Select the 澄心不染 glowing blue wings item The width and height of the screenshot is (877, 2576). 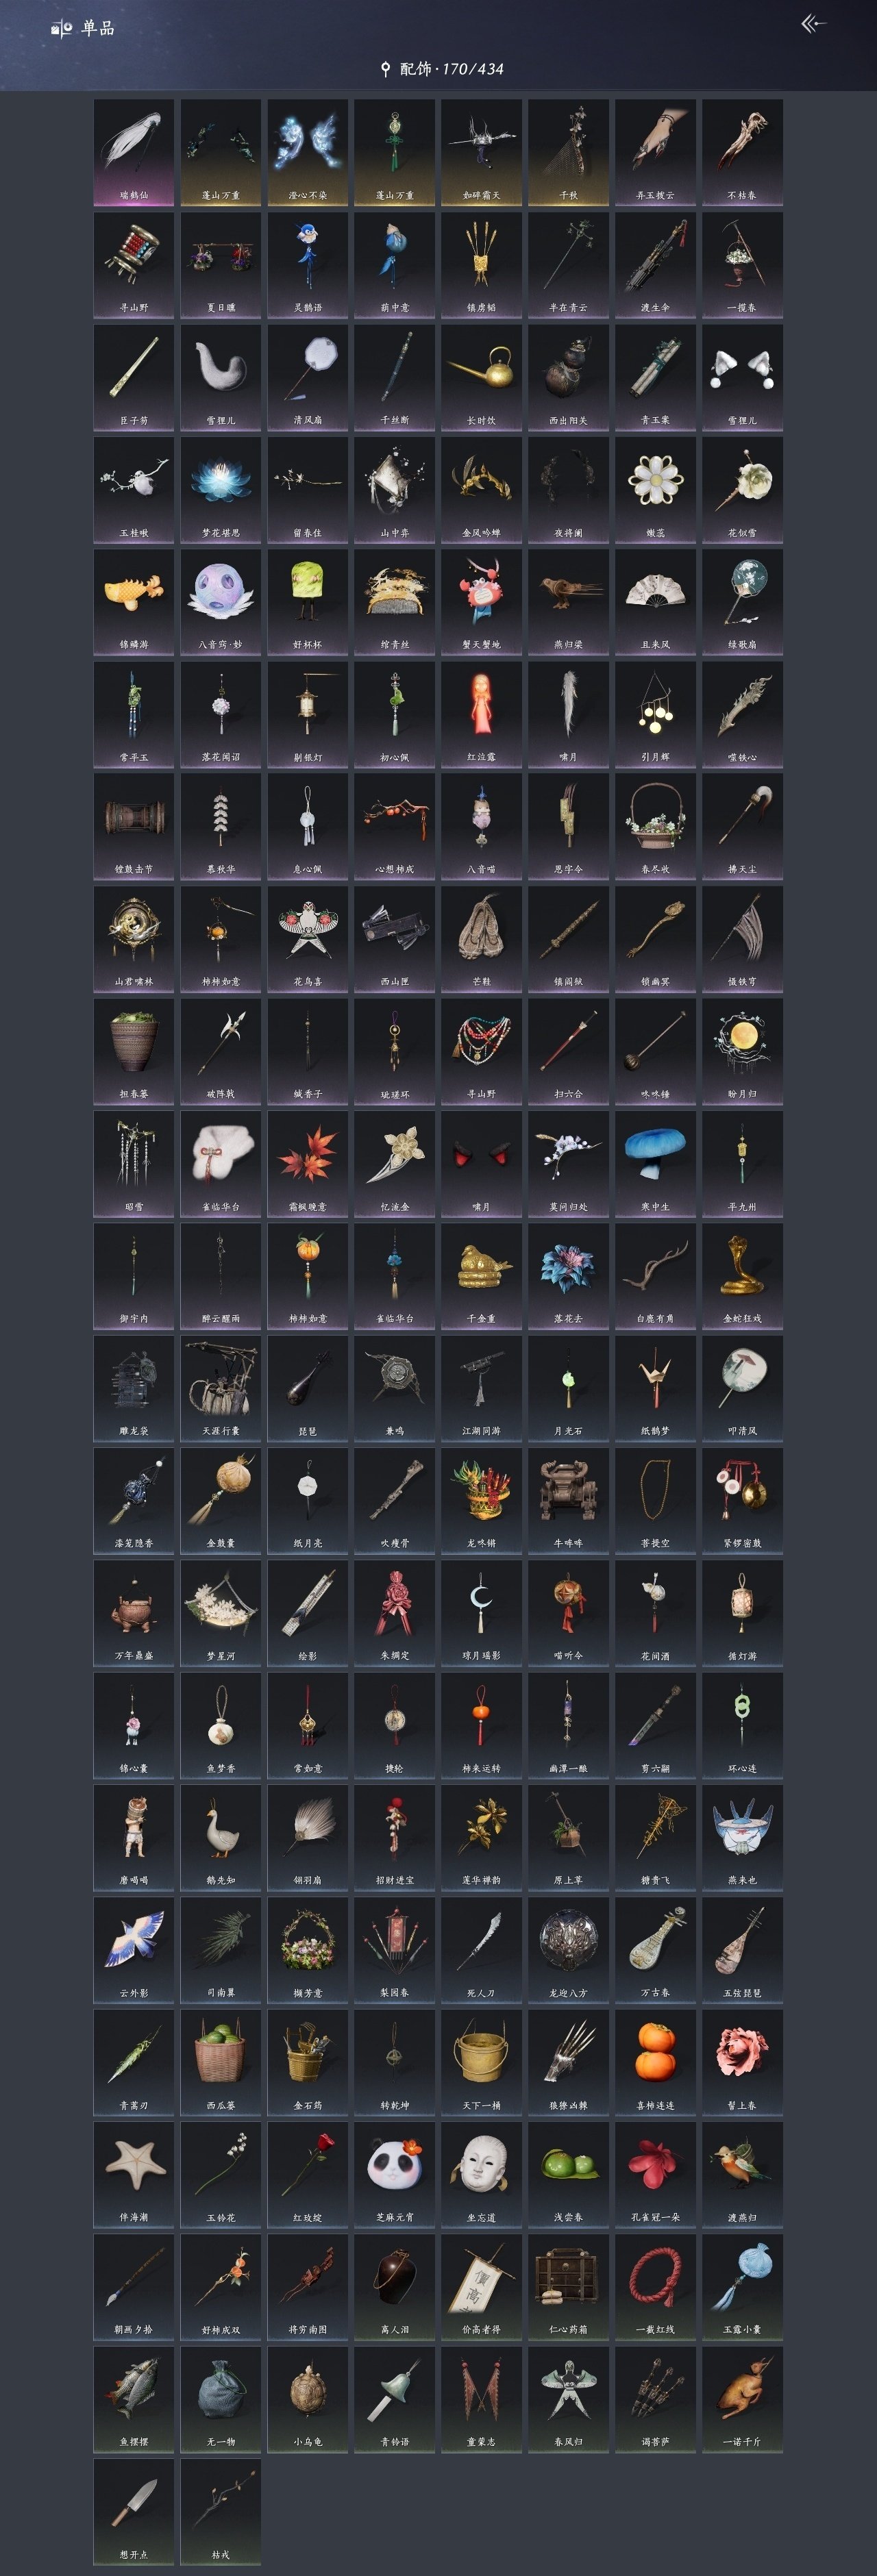(308, 152)
